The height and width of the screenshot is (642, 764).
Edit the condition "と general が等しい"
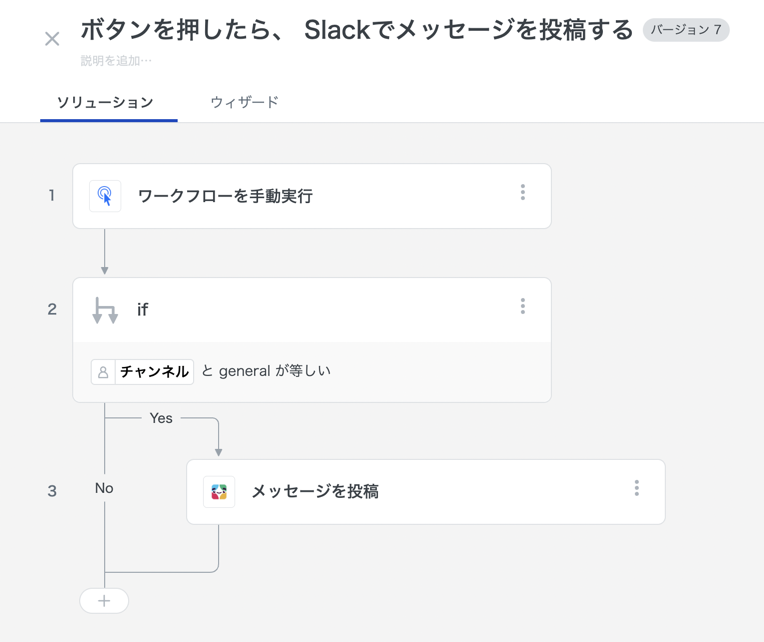coord(266,371)
